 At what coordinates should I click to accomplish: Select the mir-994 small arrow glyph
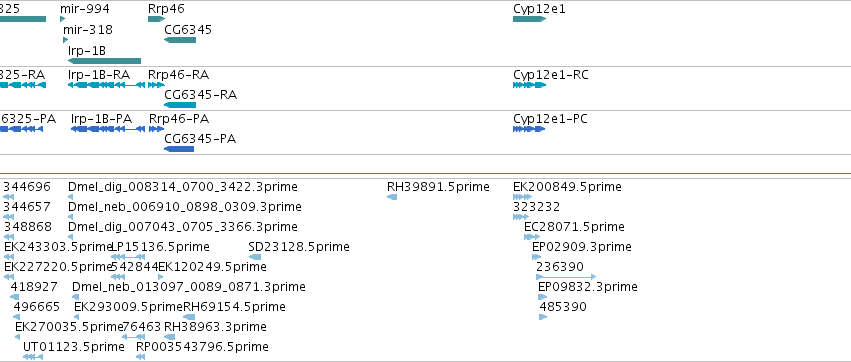62,19
